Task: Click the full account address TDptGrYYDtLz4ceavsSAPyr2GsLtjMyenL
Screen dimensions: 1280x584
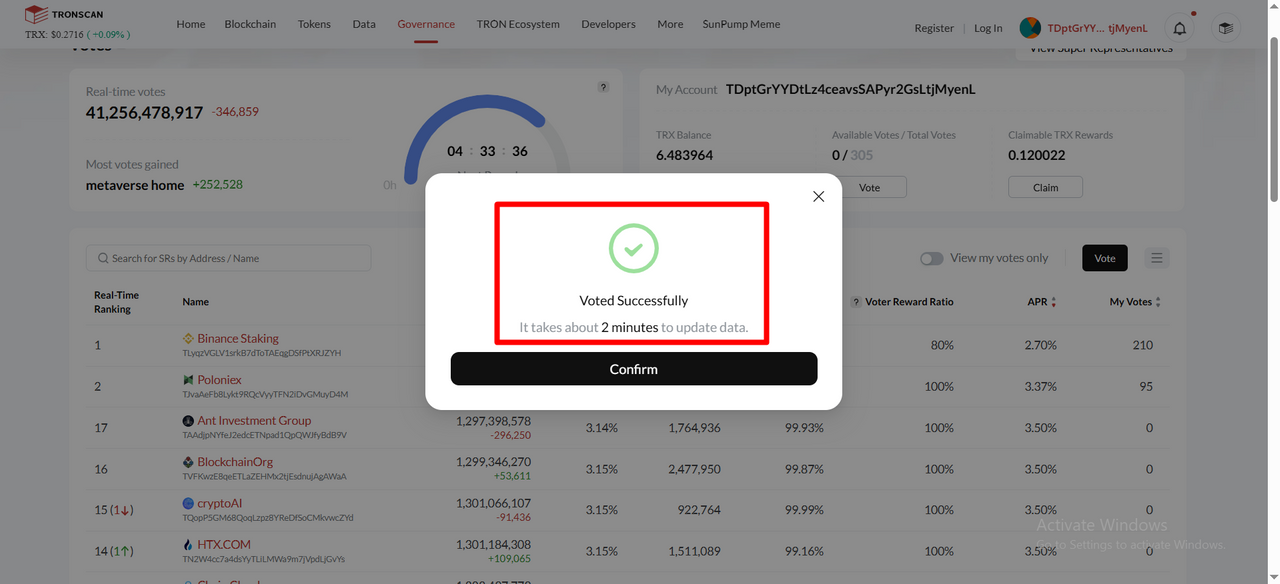Action: (850, 89)
